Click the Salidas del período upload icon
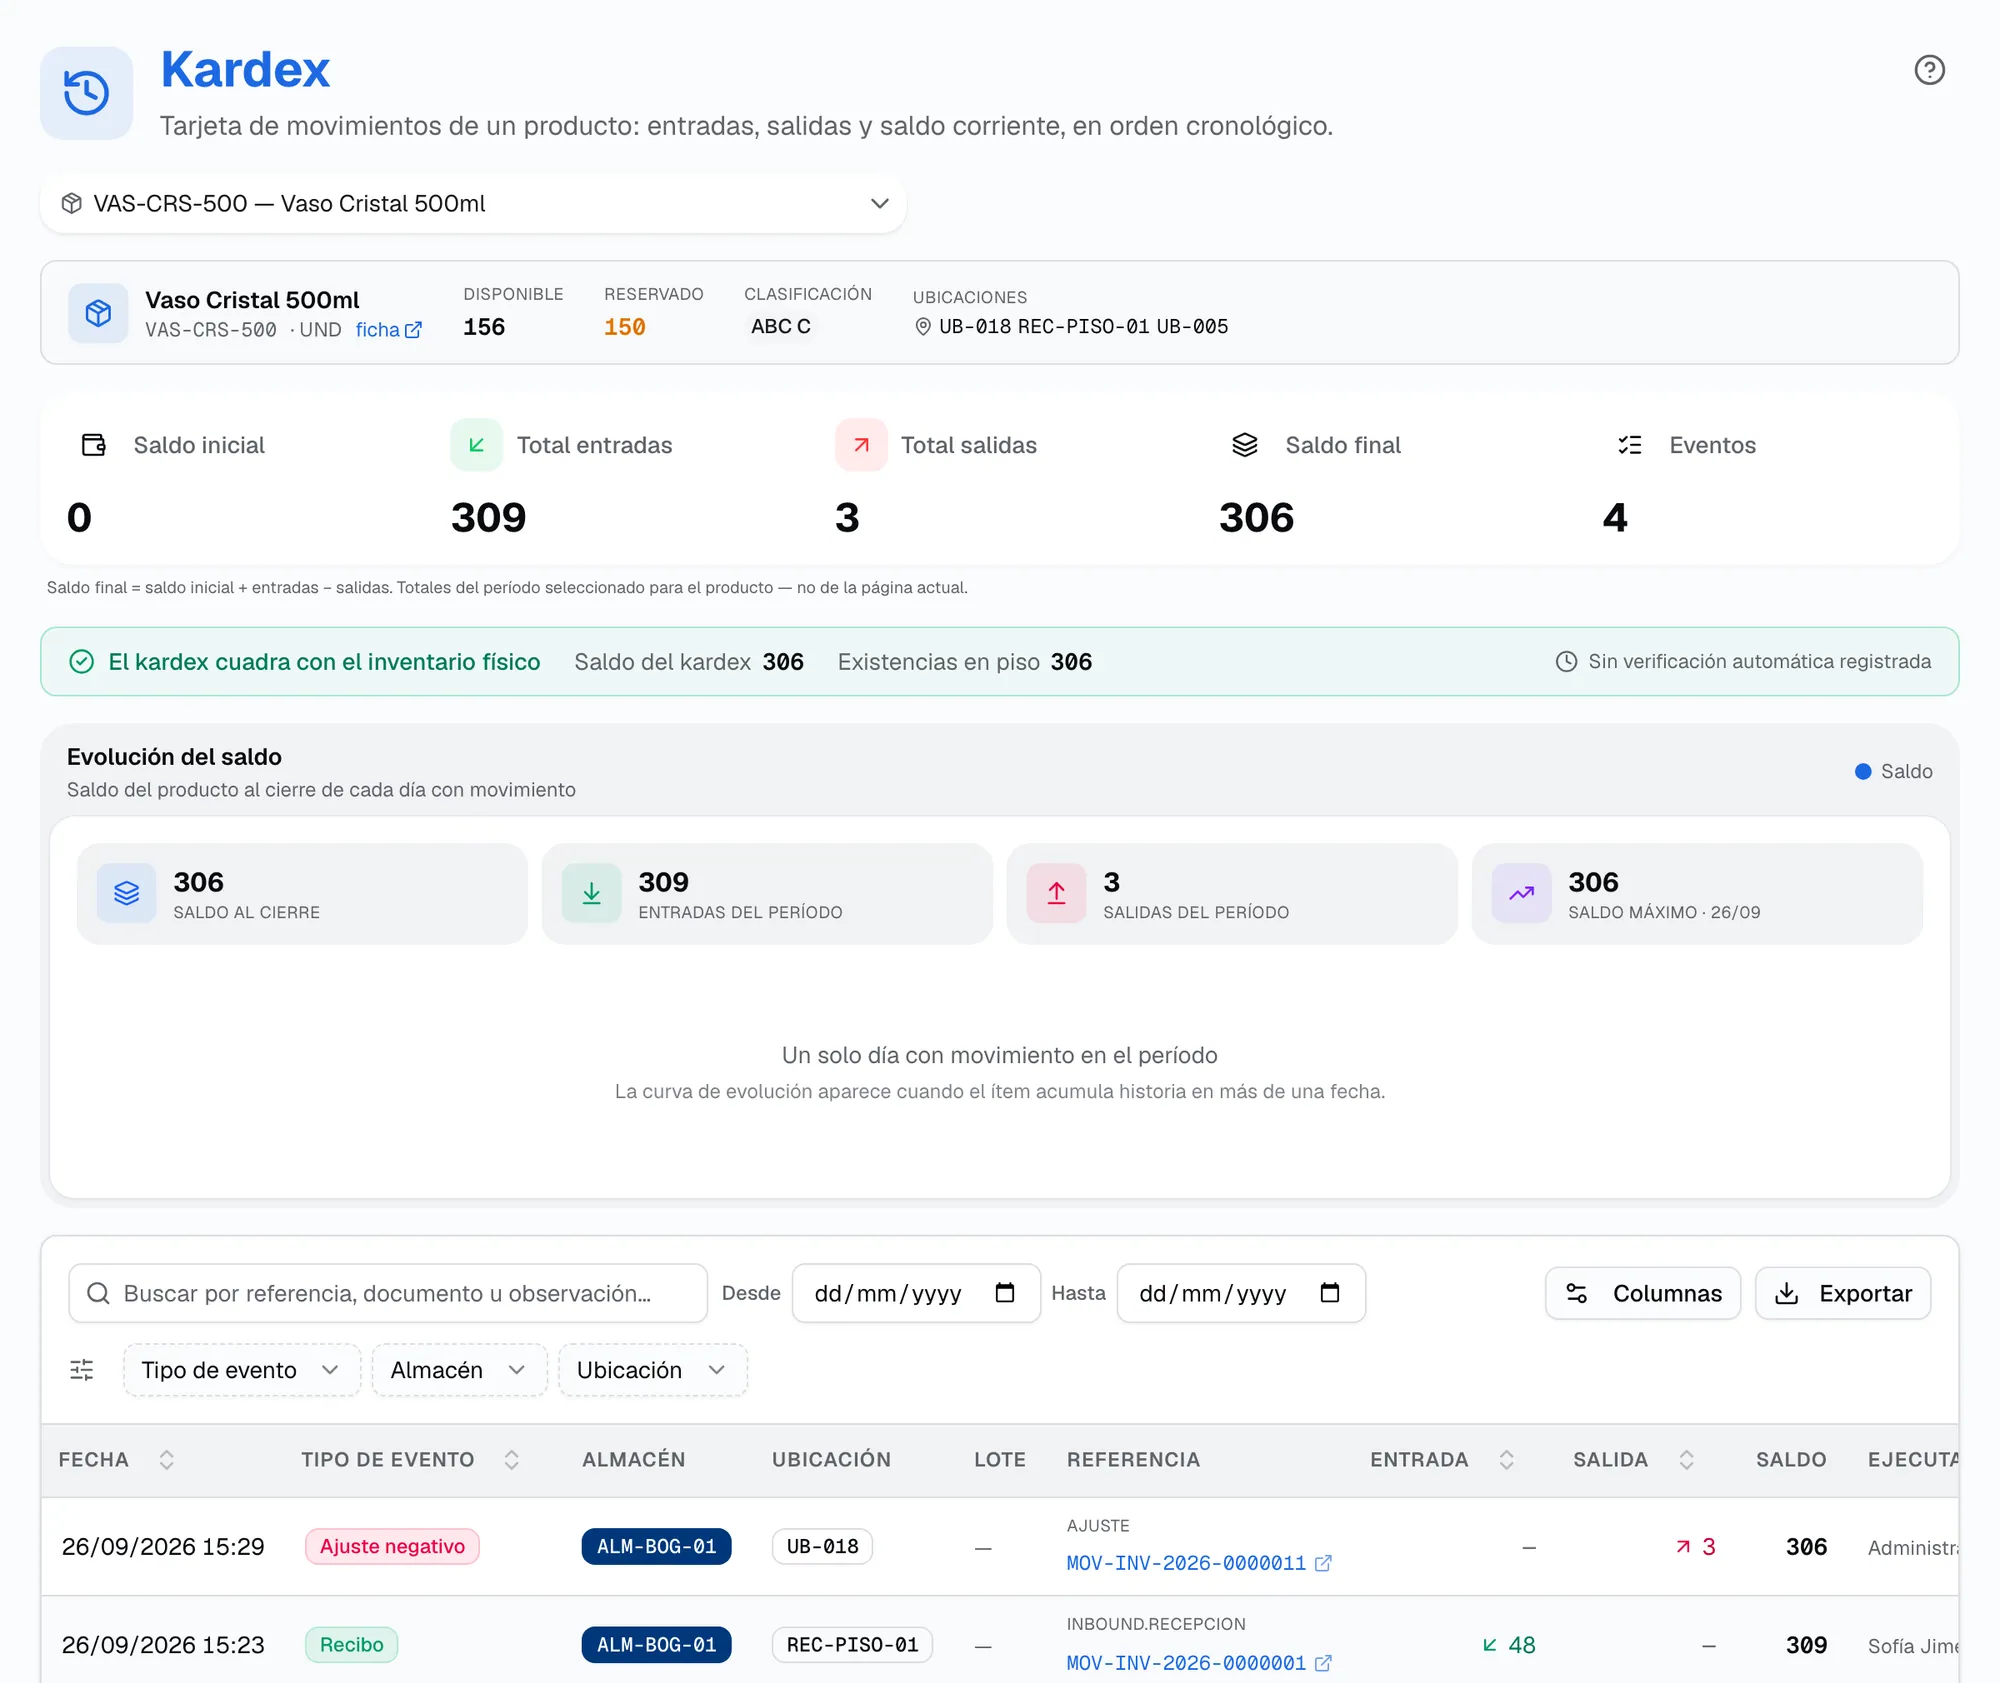 1056,893
